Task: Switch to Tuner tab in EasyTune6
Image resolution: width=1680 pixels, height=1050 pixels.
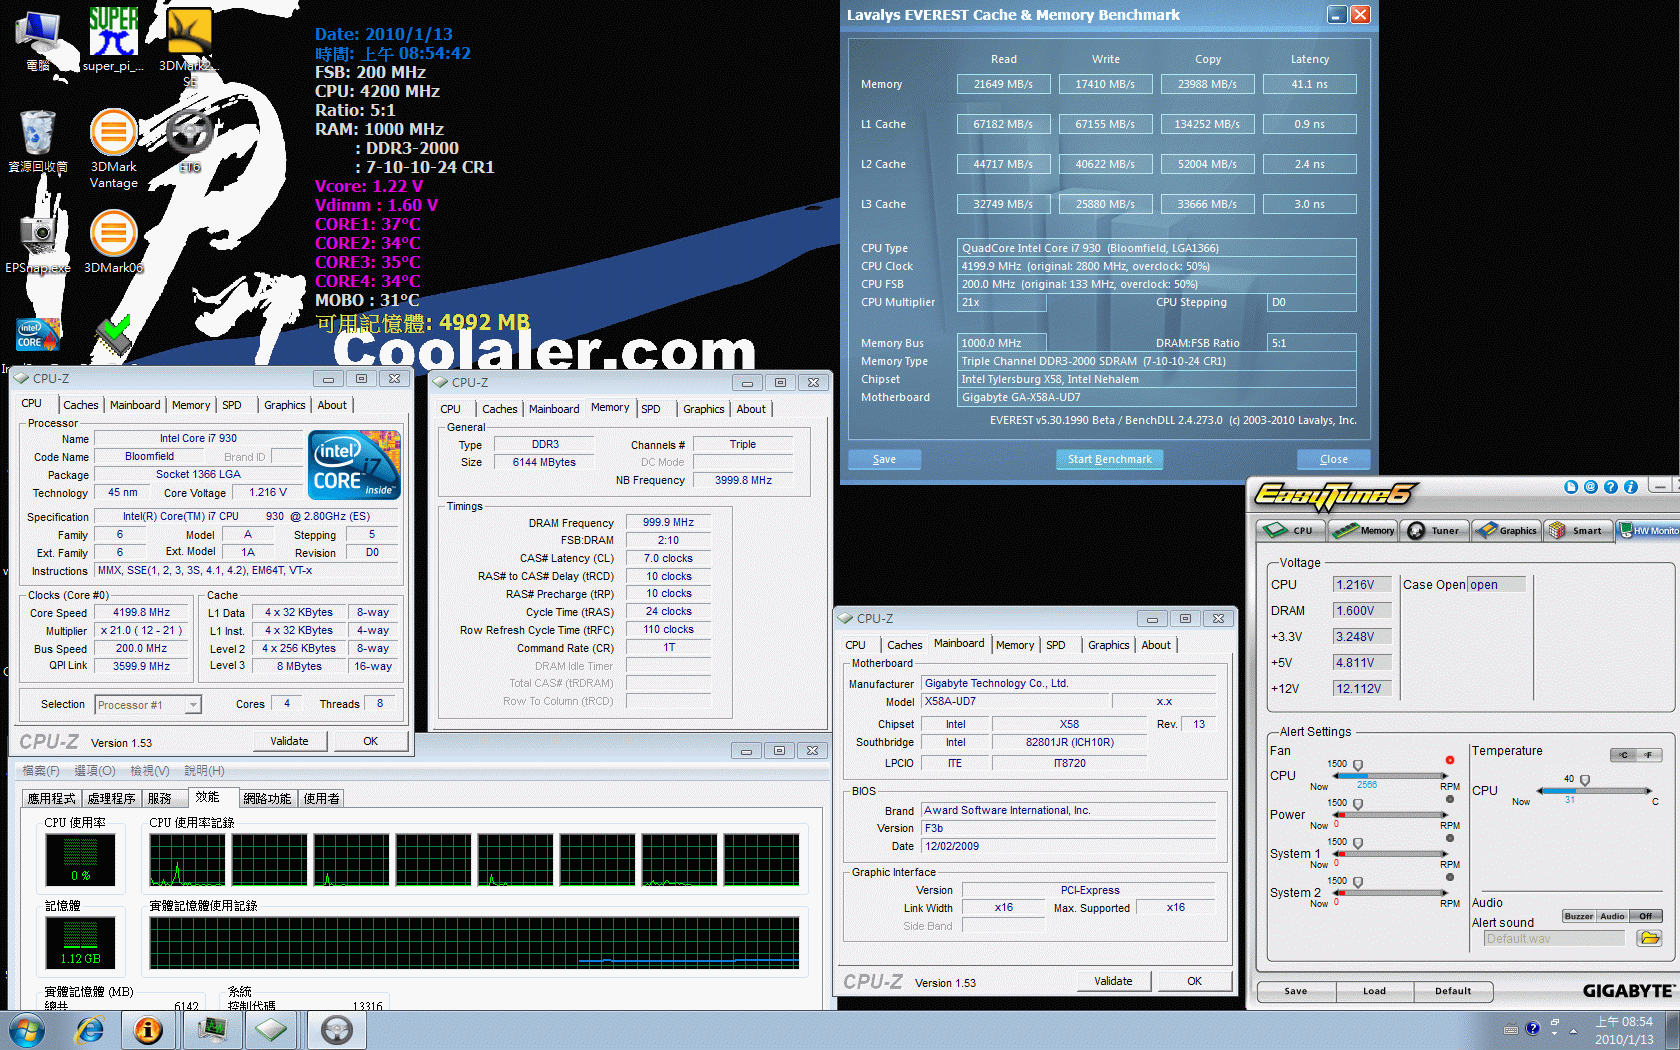Action: click(1433, 530)
